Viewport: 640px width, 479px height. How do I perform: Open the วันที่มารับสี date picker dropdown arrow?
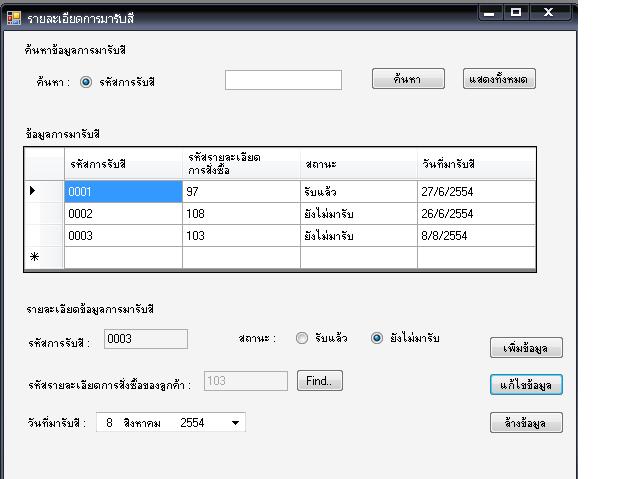tap(236, 423)
